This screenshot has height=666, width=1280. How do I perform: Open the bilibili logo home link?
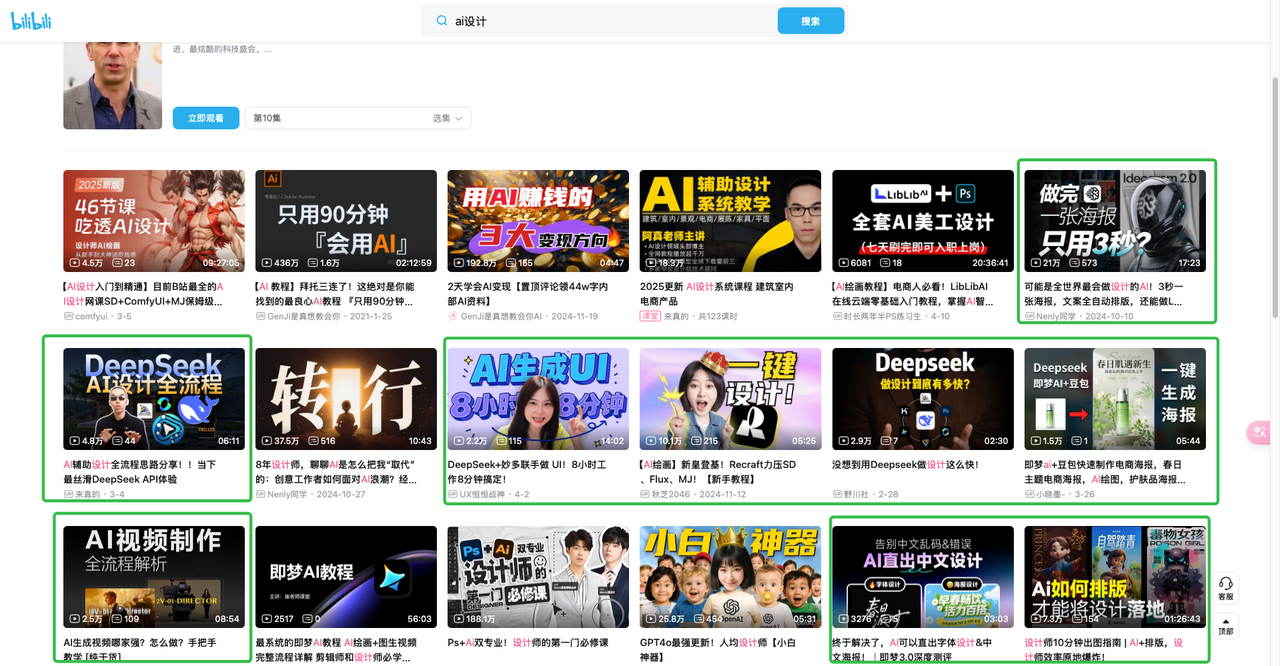point(32,20)
